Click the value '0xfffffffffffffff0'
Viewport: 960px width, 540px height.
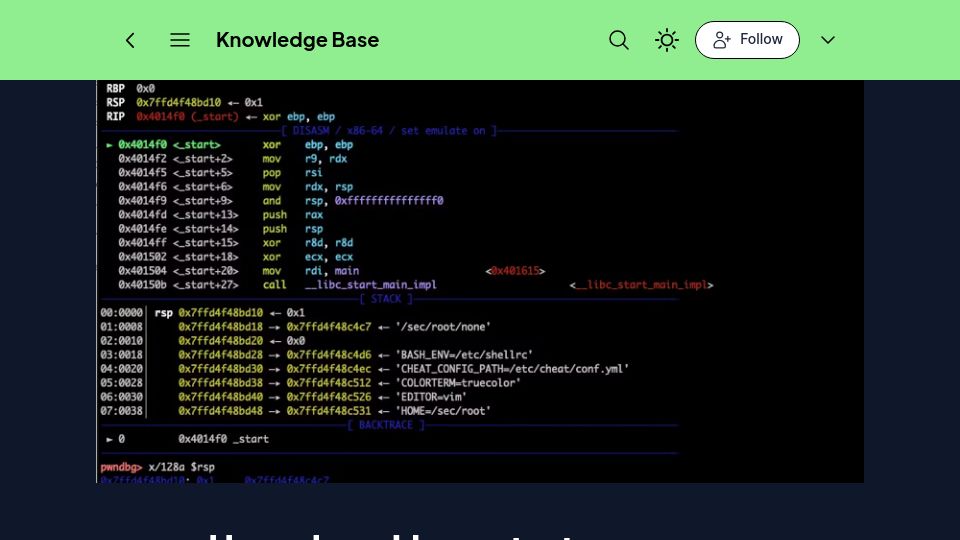389,201
